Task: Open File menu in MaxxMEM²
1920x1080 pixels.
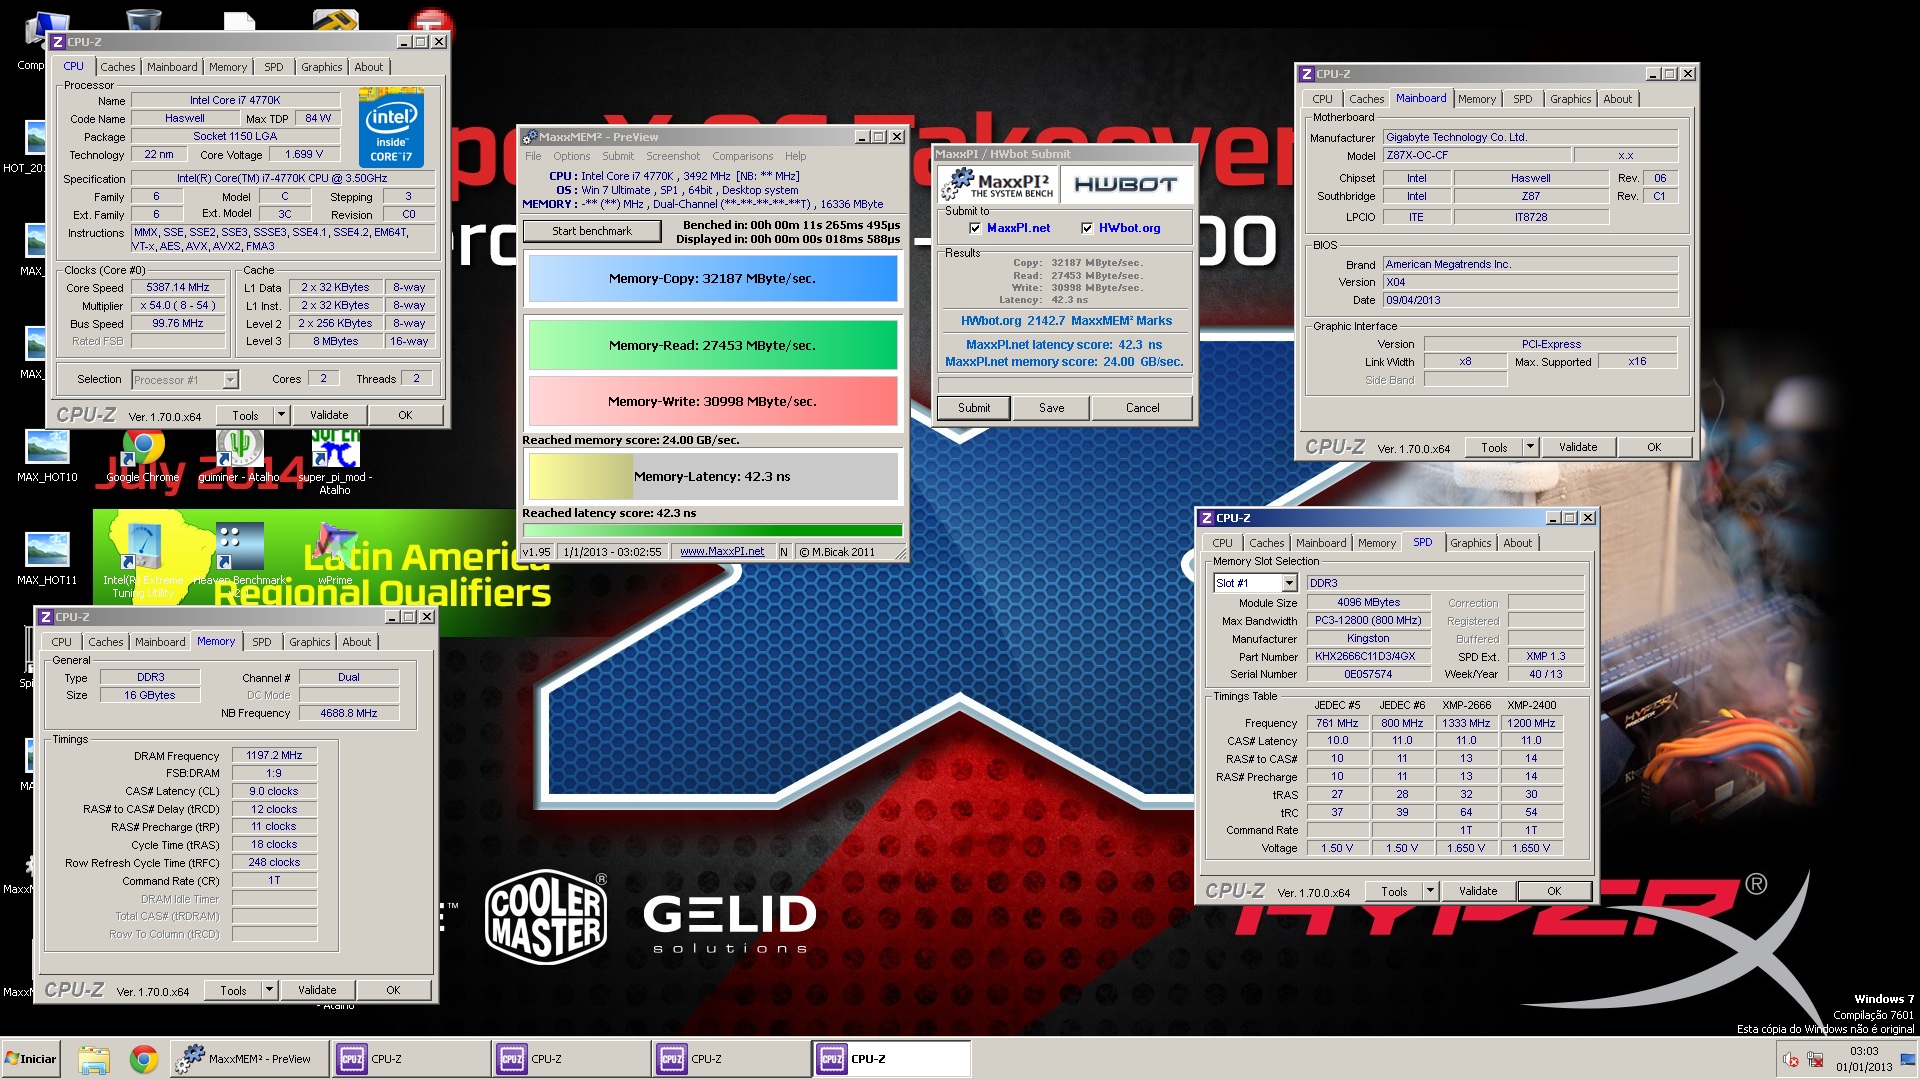Action: coord(533,156)
